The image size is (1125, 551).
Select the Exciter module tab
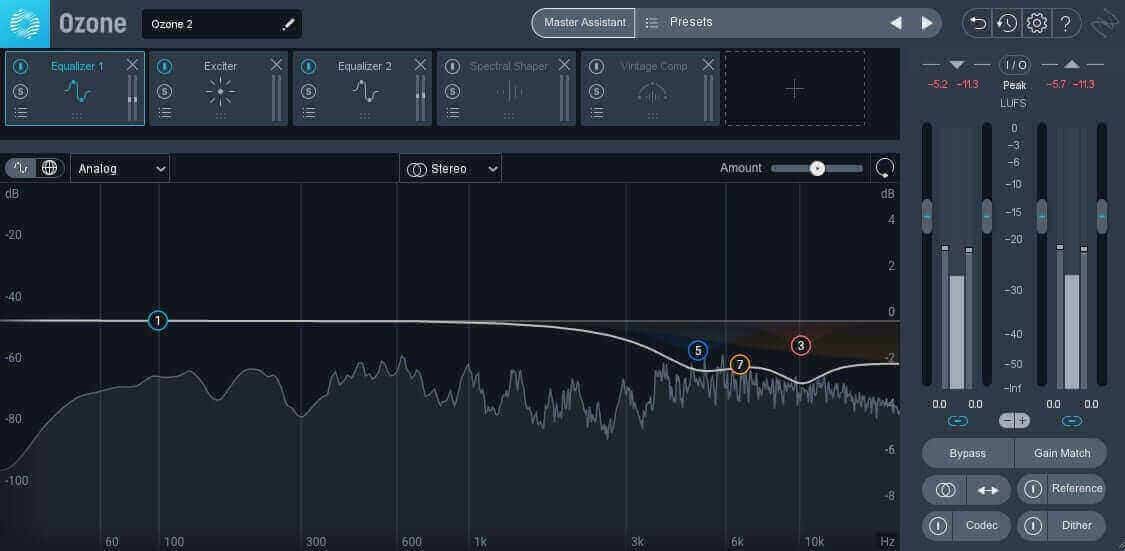tap(220, 88)
